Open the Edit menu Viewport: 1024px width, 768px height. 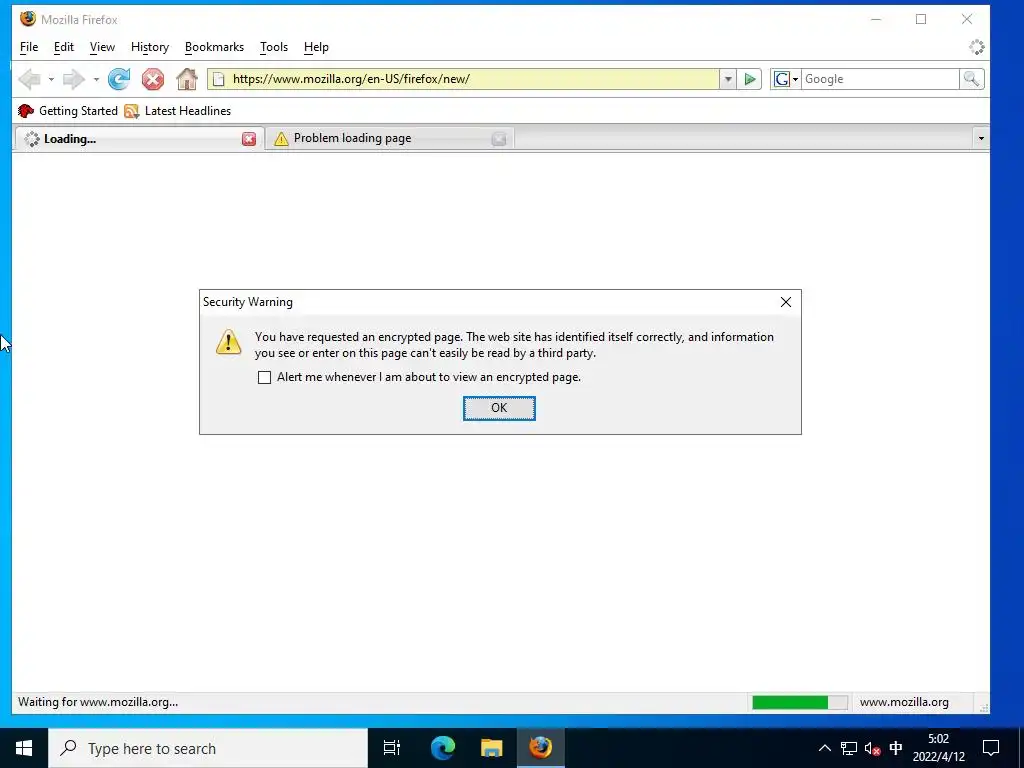[x=63, y=47]
